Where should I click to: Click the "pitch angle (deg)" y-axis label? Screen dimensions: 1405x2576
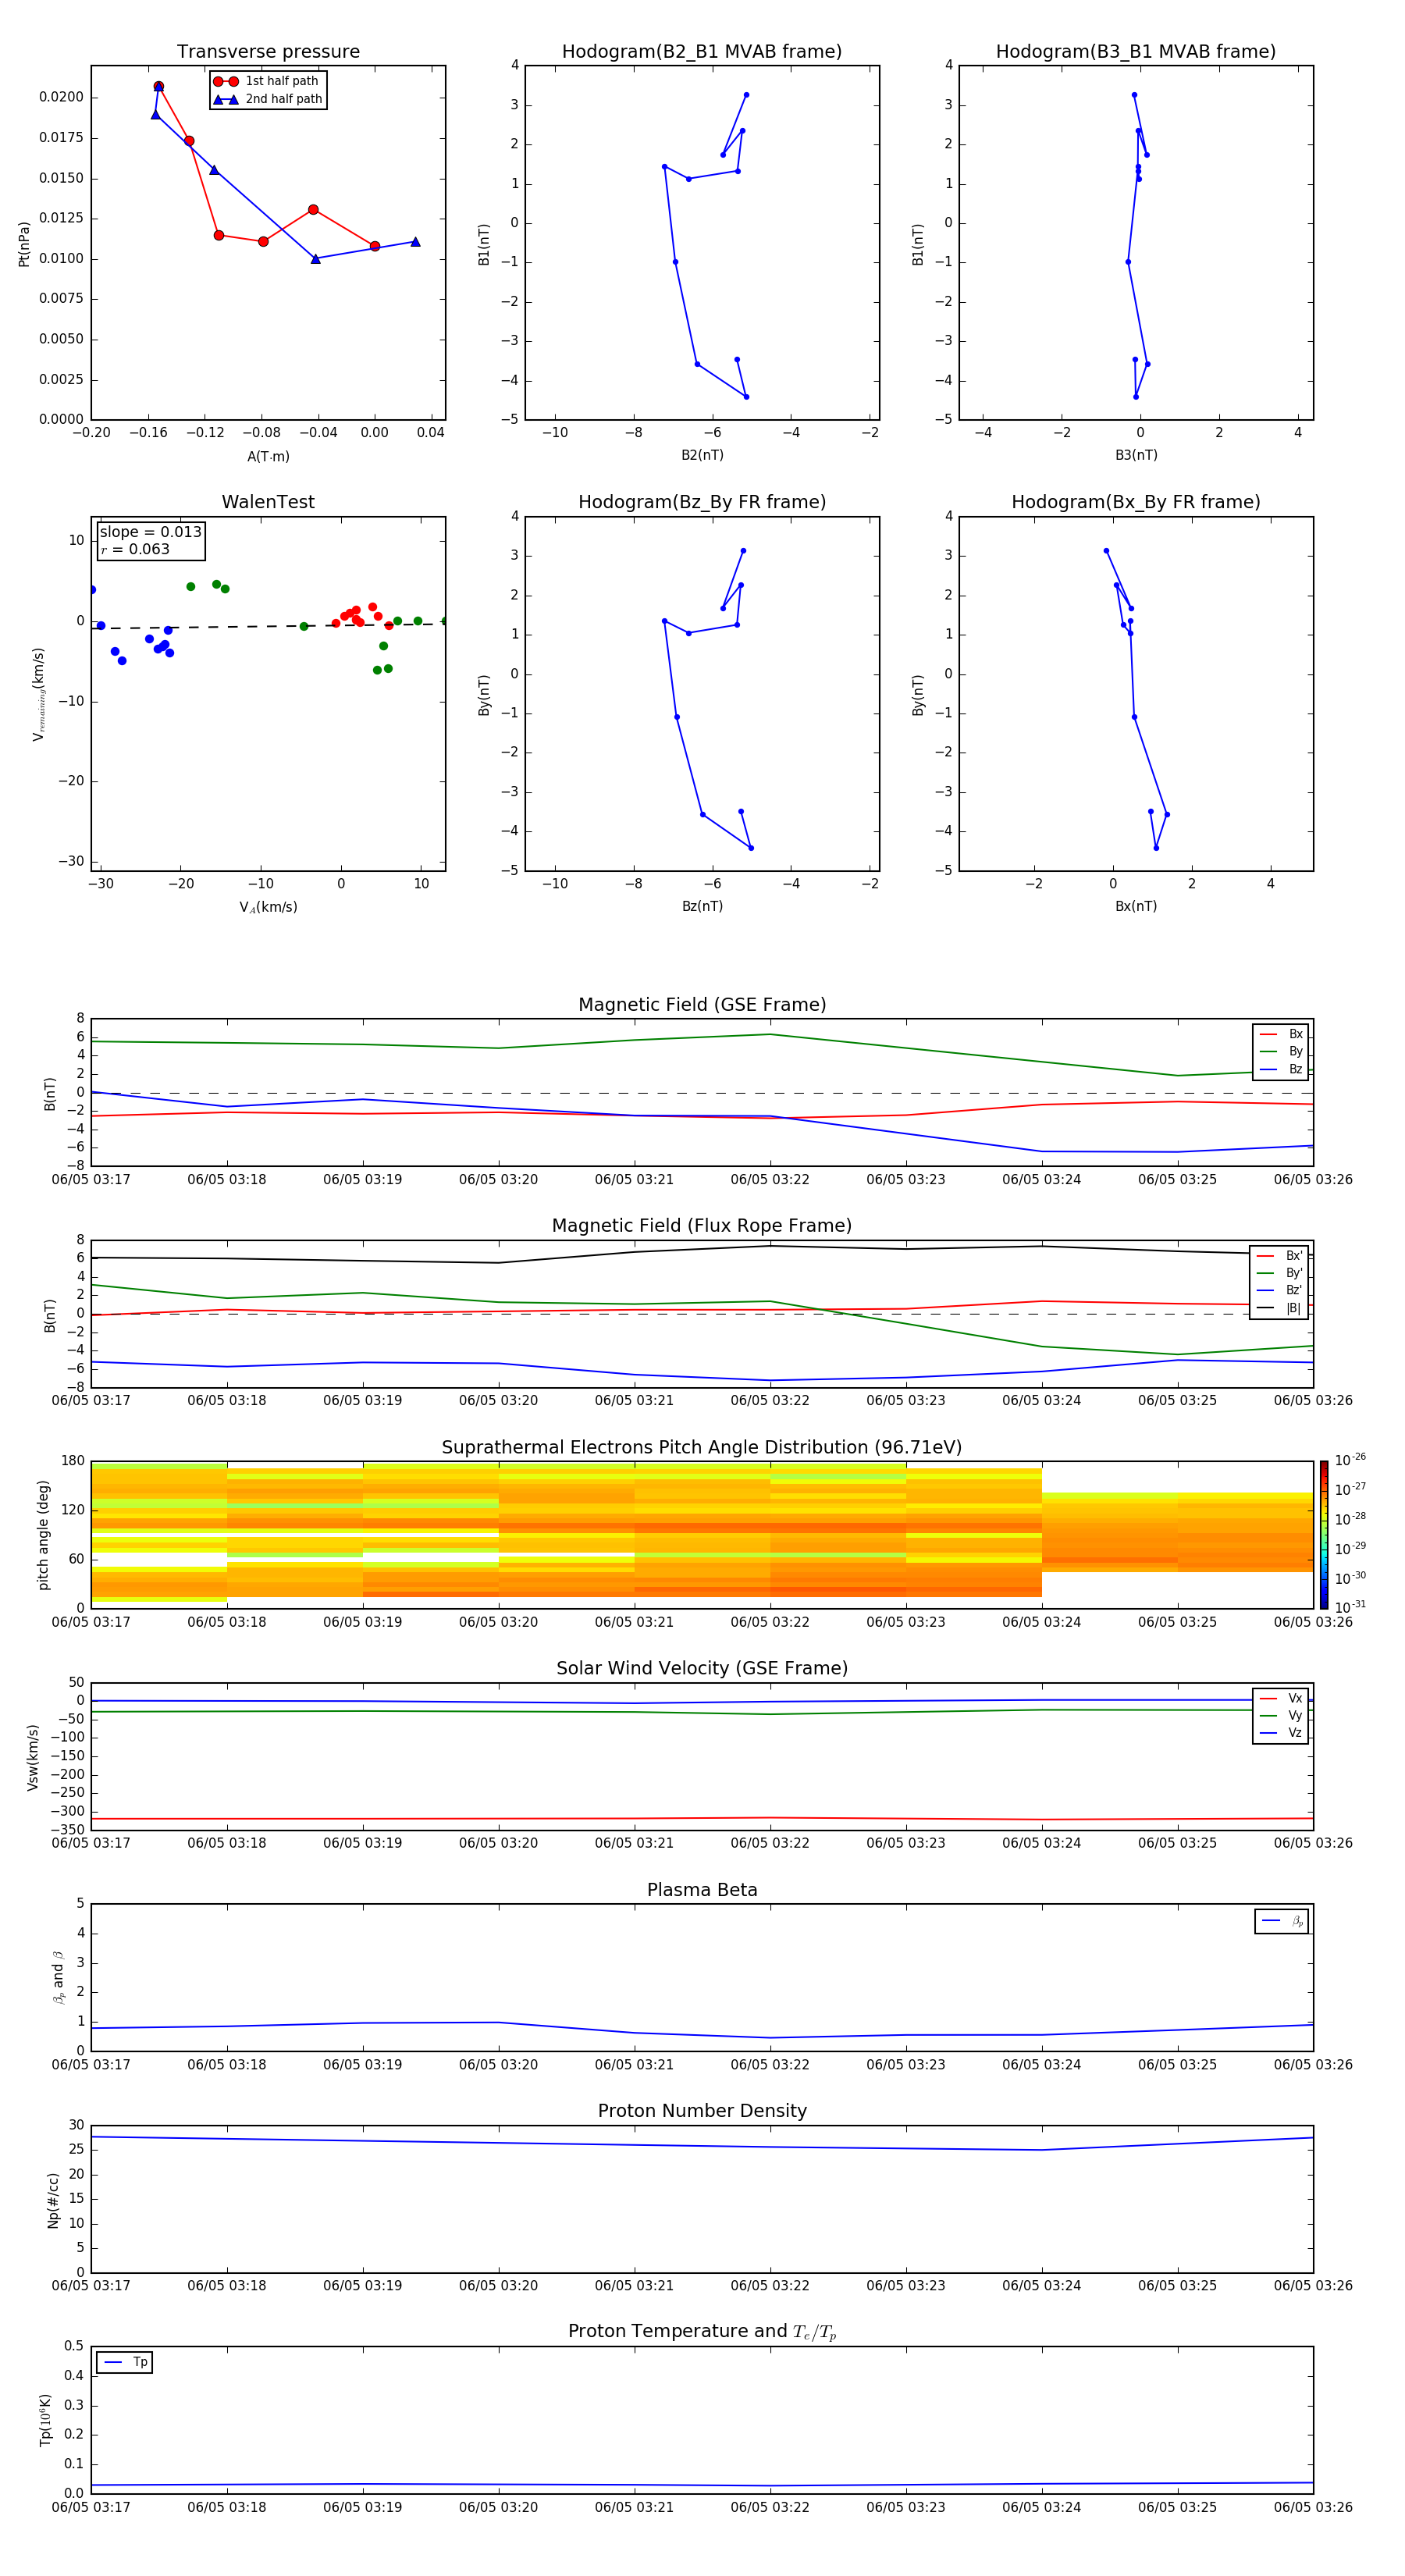[43, 1535]
